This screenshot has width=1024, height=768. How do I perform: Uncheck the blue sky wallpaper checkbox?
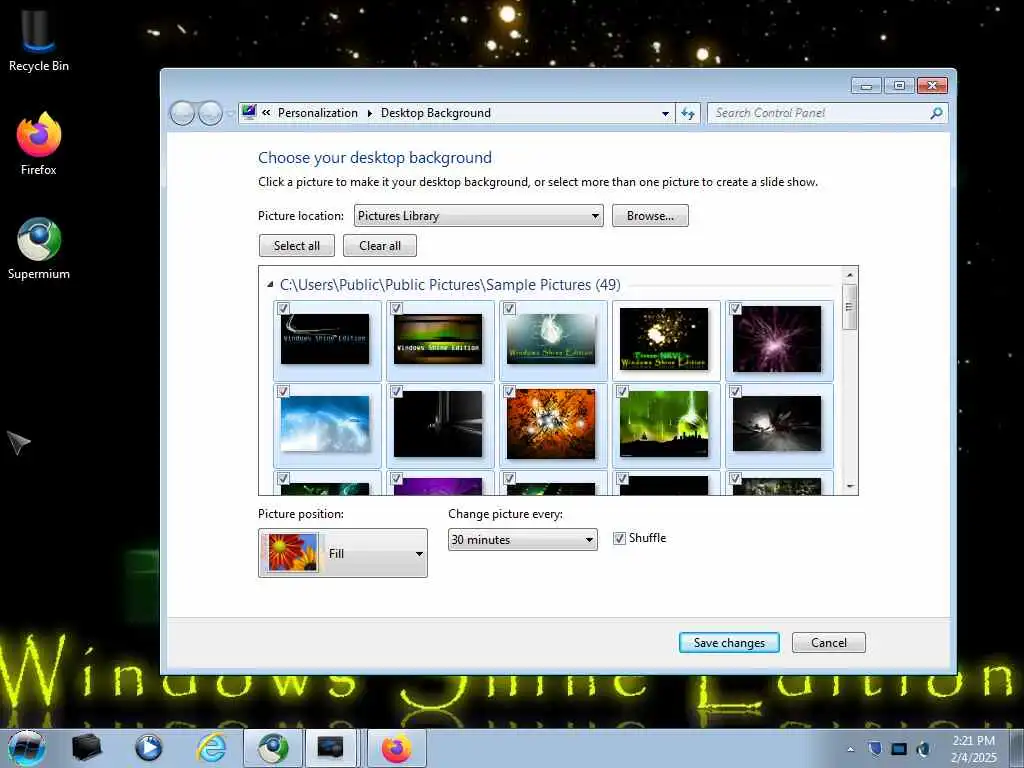click(283, 391)
